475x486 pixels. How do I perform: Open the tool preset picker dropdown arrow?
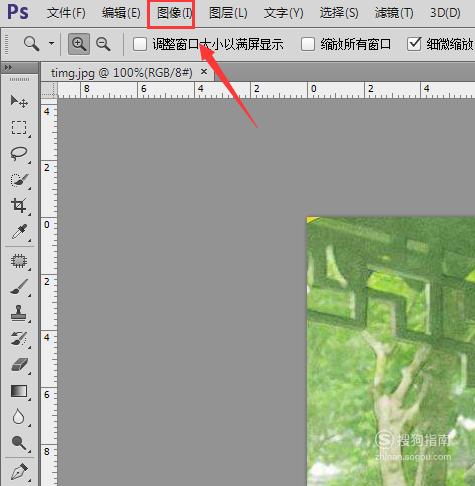click(51, 43)
